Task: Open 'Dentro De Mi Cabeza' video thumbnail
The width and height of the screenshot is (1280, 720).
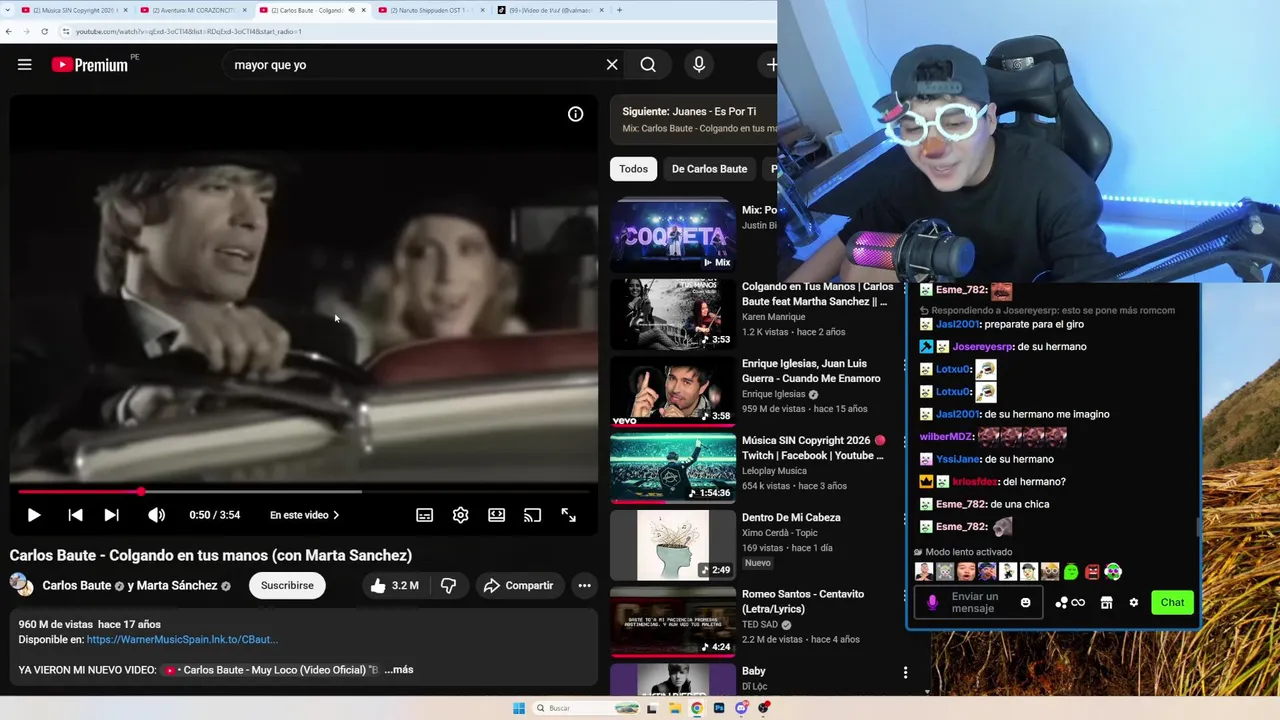Action: [x=673, y=544]
